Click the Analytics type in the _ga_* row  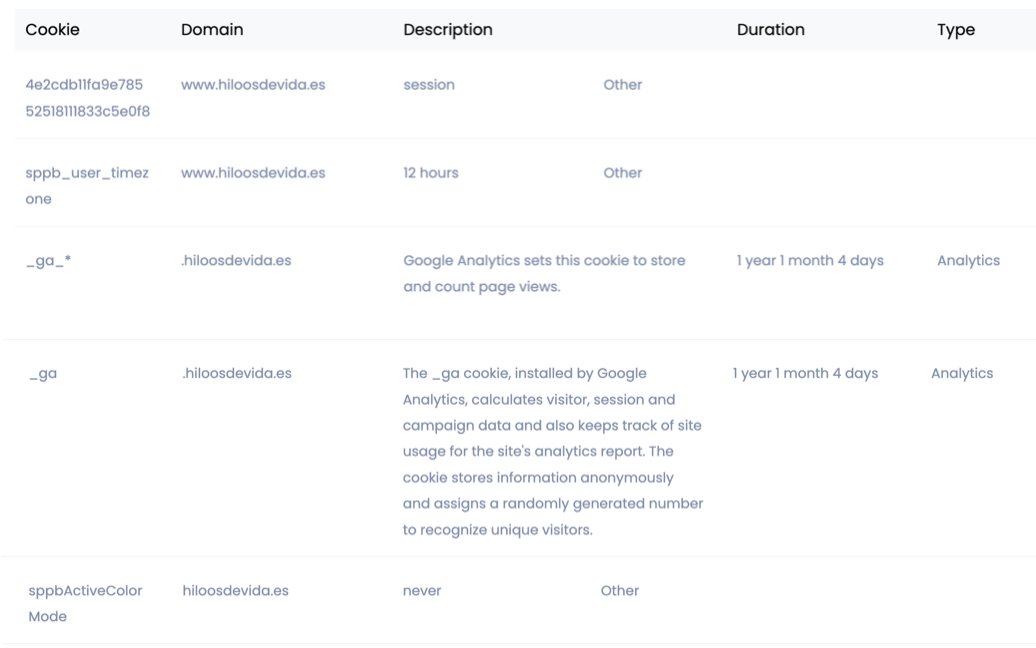pyautogui.click(x=968, y=261)
